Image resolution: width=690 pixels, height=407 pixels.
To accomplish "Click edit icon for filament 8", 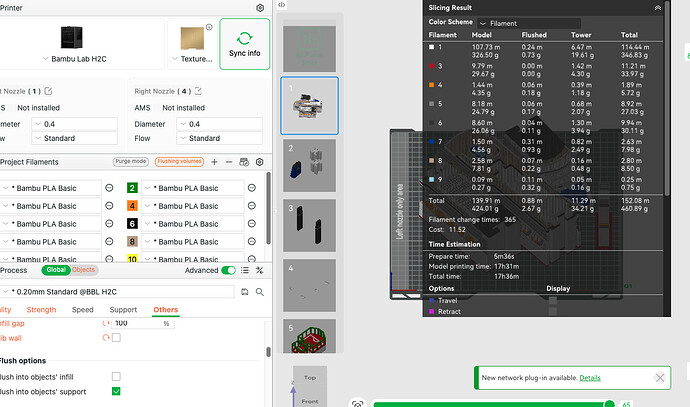I will (252, 241).
